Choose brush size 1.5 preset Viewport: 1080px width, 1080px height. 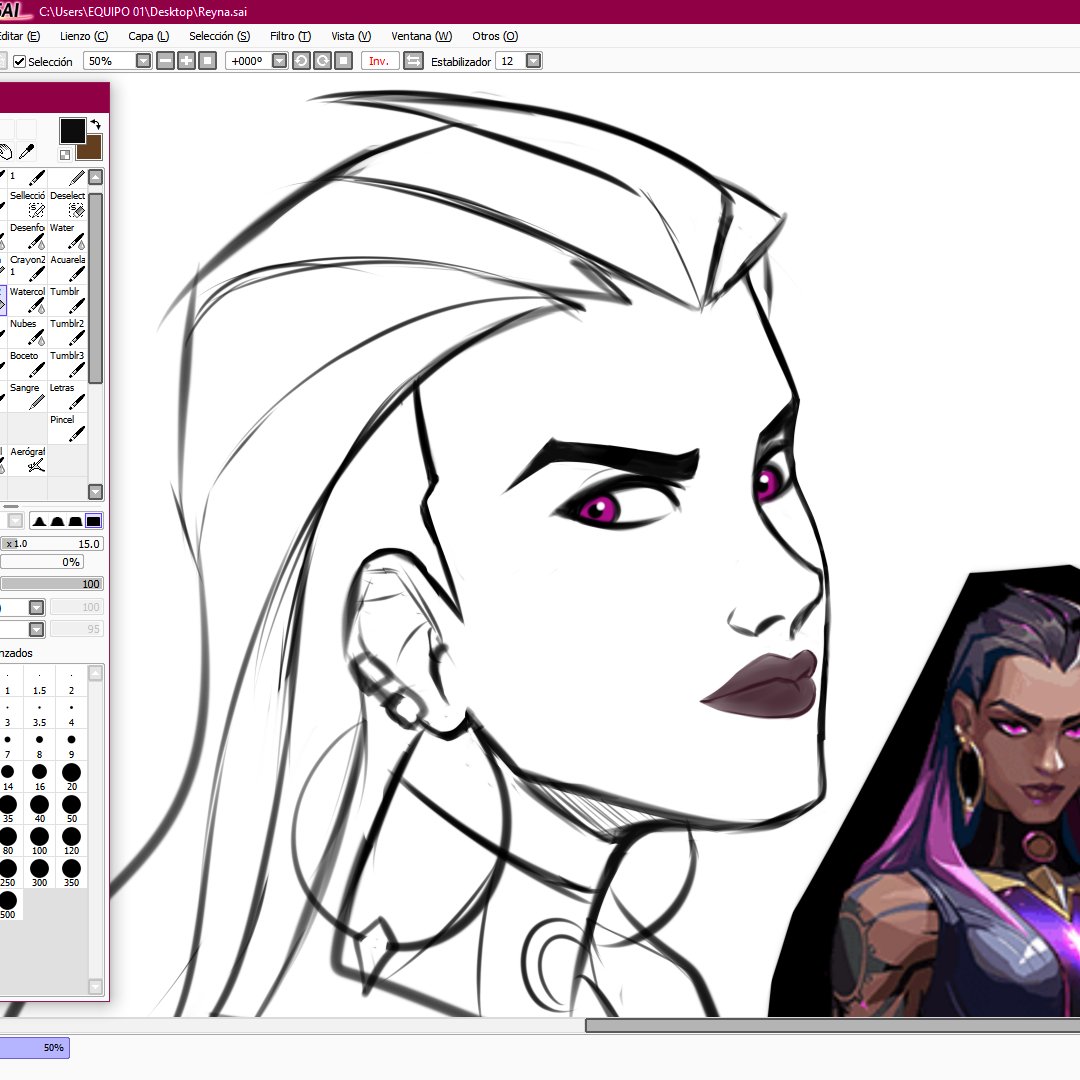point(39,681)
